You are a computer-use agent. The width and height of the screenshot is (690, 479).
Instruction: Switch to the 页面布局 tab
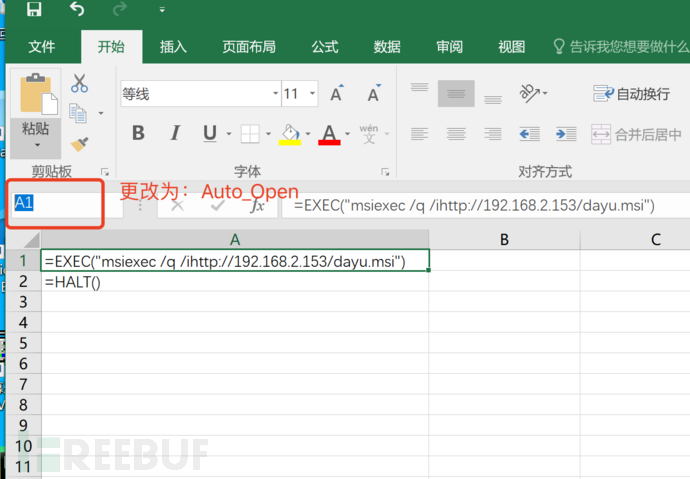coord(249,47)
